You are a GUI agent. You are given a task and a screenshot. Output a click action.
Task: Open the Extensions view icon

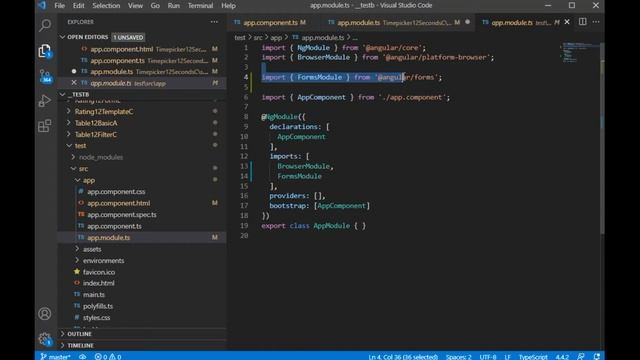pos(45,126)
